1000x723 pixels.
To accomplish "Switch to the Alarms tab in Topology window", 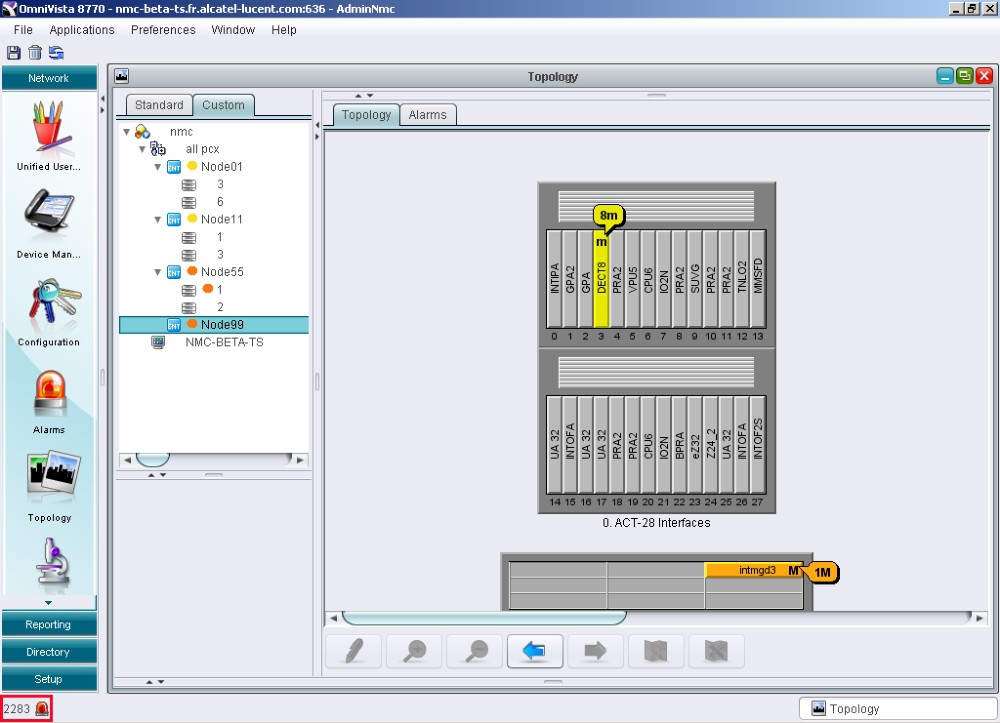I will [x=427, y=115].
